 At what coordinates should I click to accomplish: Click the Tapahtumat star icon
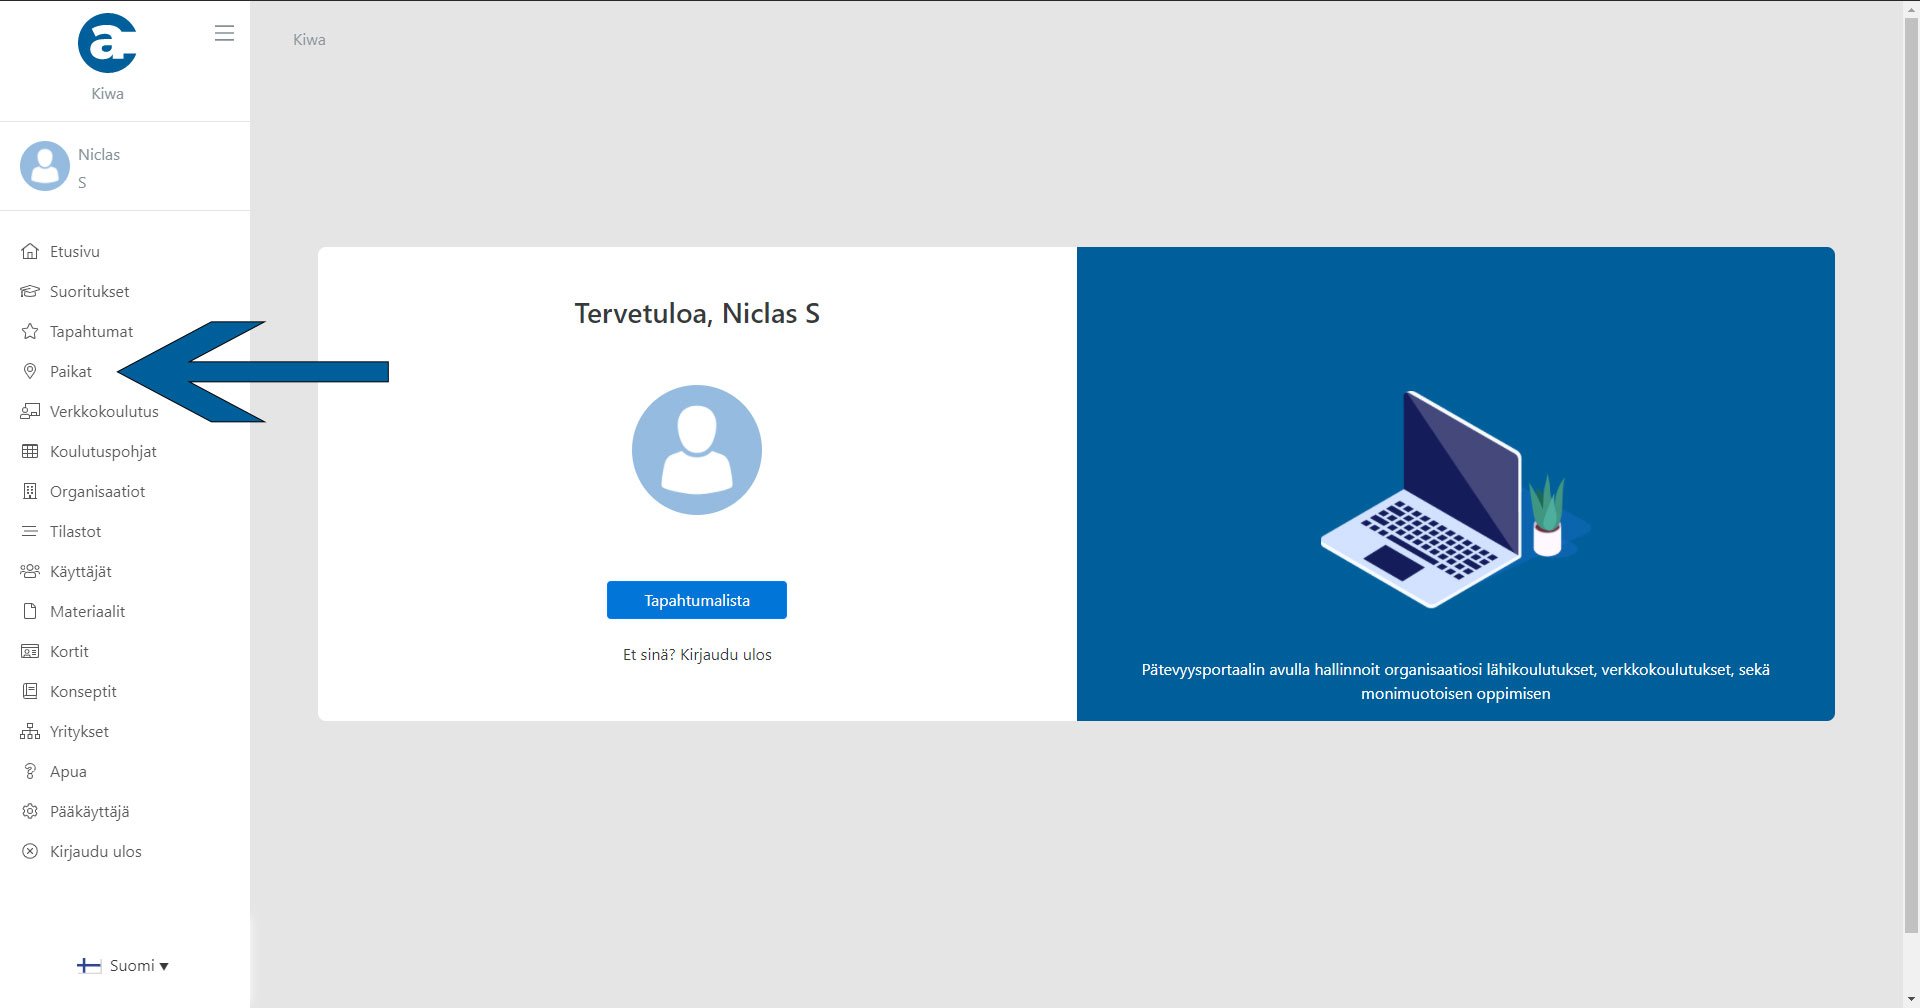tap(30, 332)
